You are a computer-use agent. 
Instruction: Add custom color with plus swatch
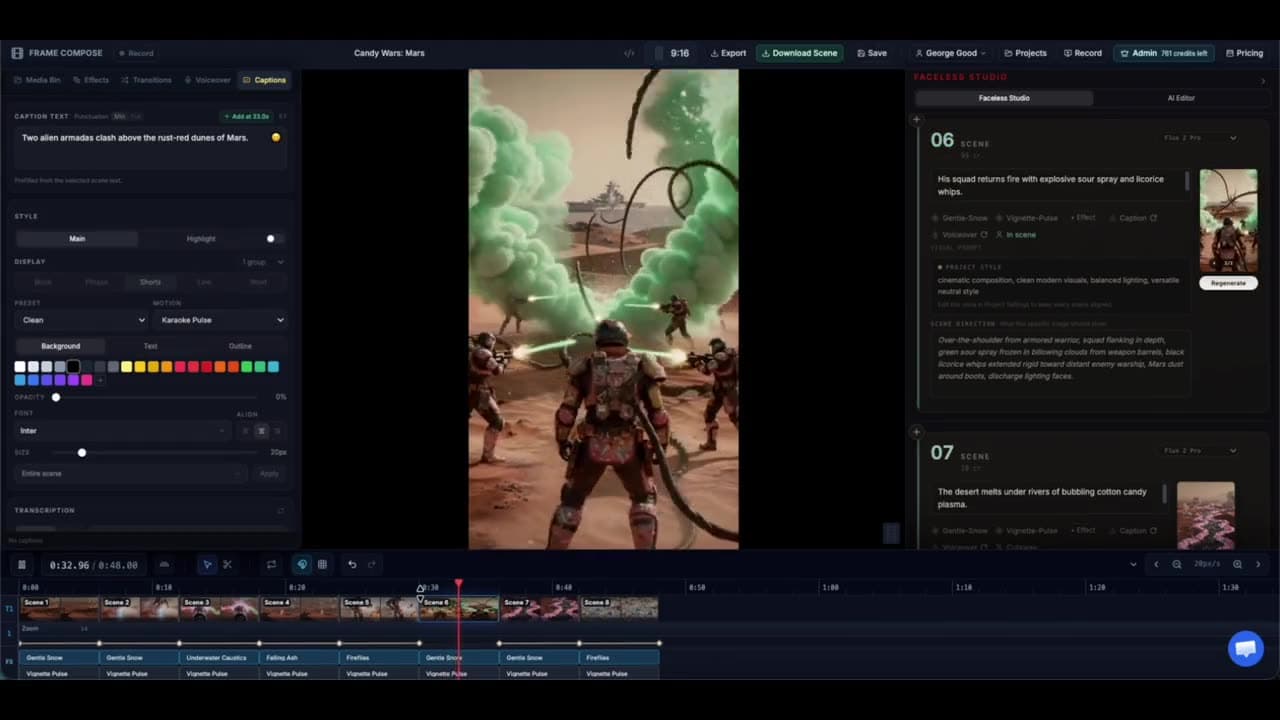click(100, 380)
